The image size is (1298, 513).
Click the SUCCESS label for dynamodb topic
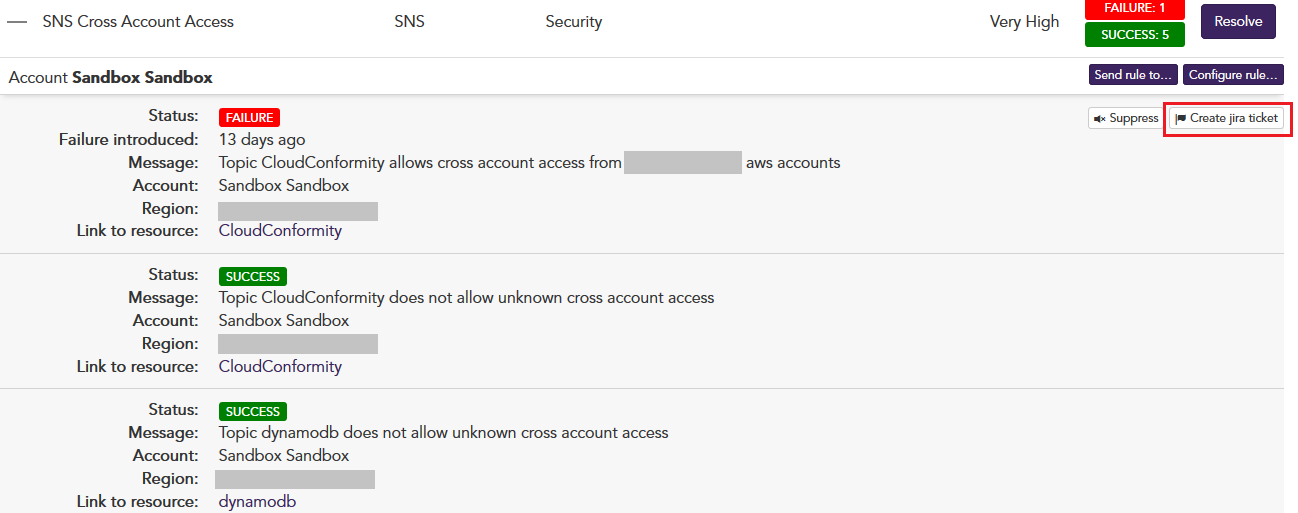pyautogui.click(x=253, y=411)
